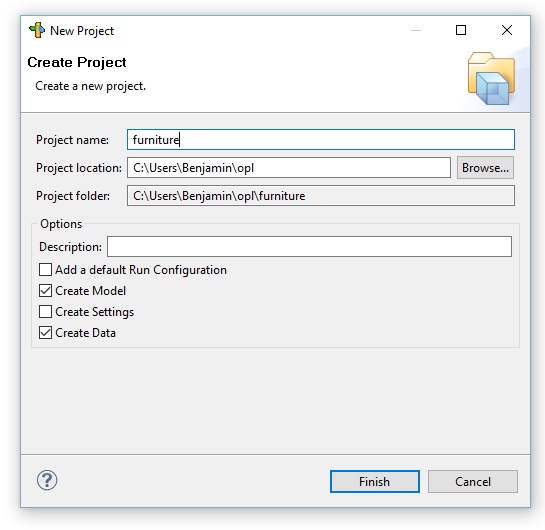
Task: Click the New Project title text
Action: point(82,31)
